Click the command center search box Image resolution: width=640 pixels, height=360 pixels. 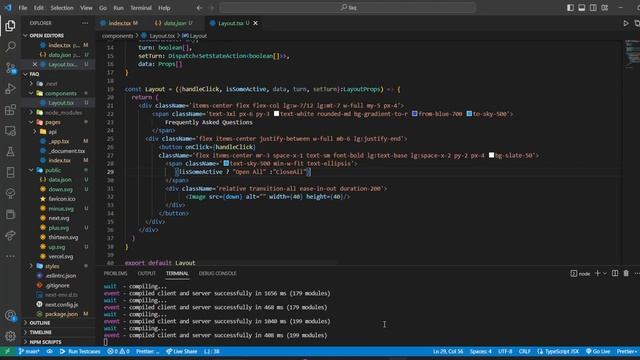coord(348,8)
